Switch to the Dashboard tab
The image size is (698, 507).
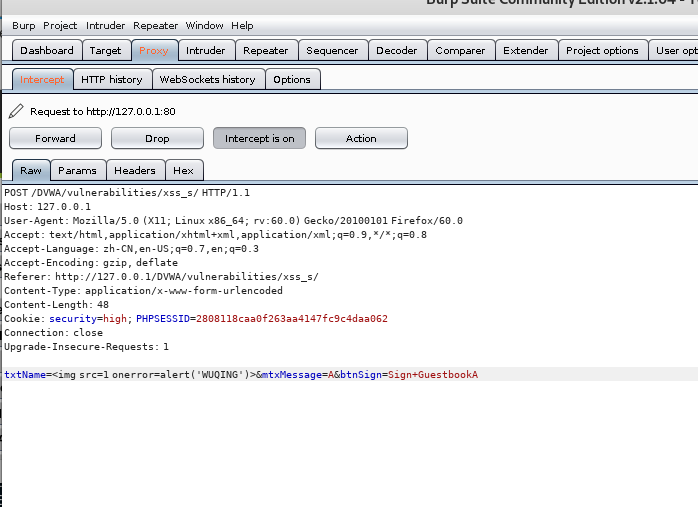coord(47,50)
